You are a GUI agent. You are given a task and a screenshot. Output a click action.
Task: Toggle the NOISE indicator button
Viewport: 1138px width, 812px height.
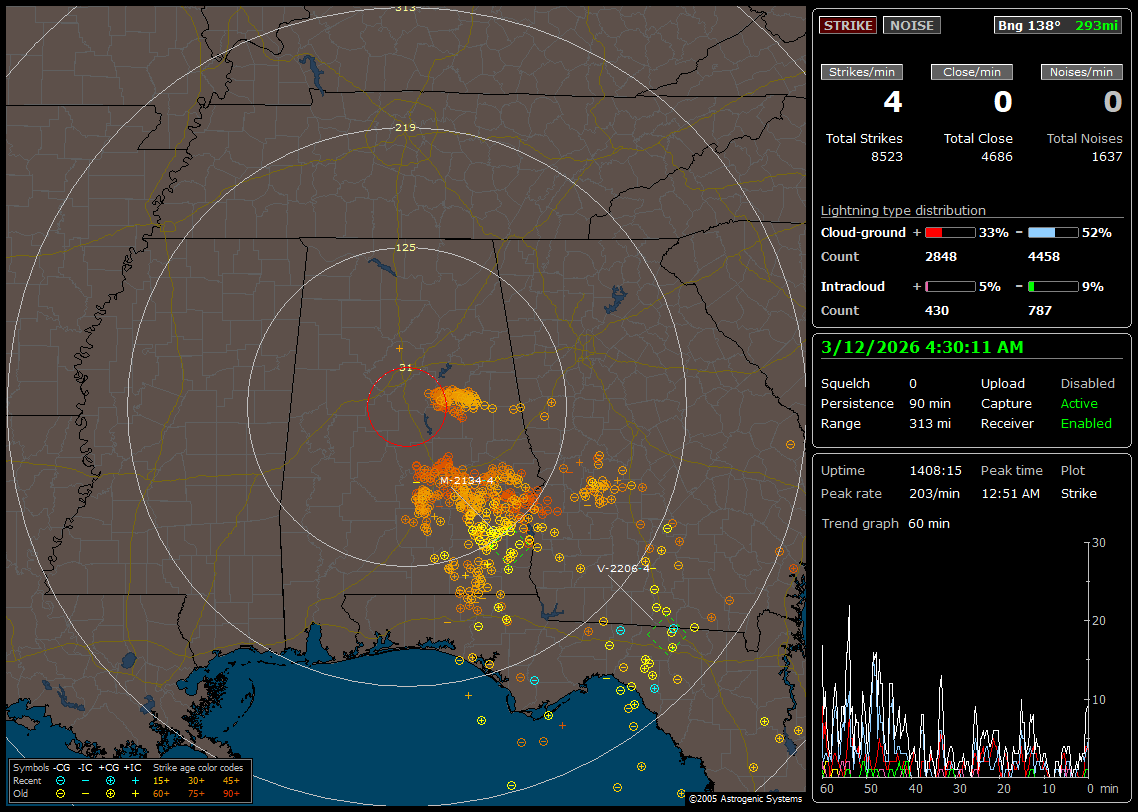pos(911,25)
